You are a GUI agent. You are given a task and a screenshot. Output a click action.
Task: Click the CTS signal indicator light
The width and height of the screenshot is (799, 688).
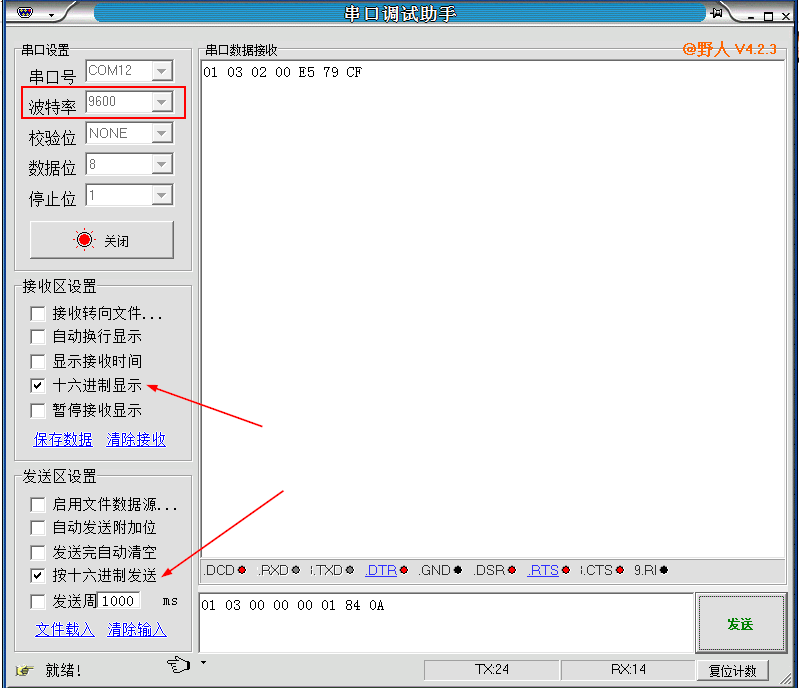(620, 570)
